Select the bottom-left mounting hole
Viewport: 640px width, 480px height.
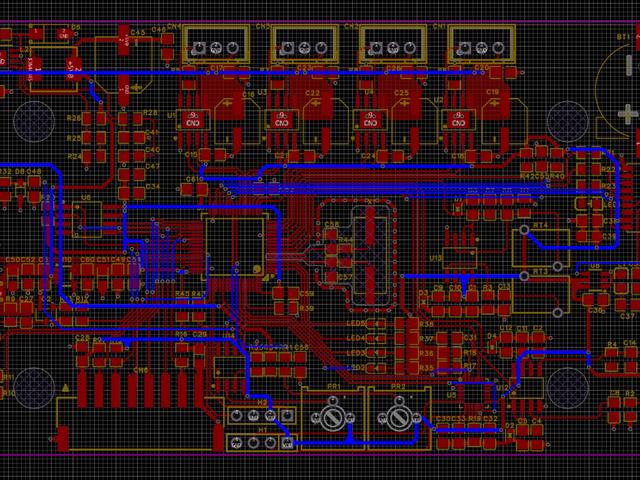(x=34, y=388)
